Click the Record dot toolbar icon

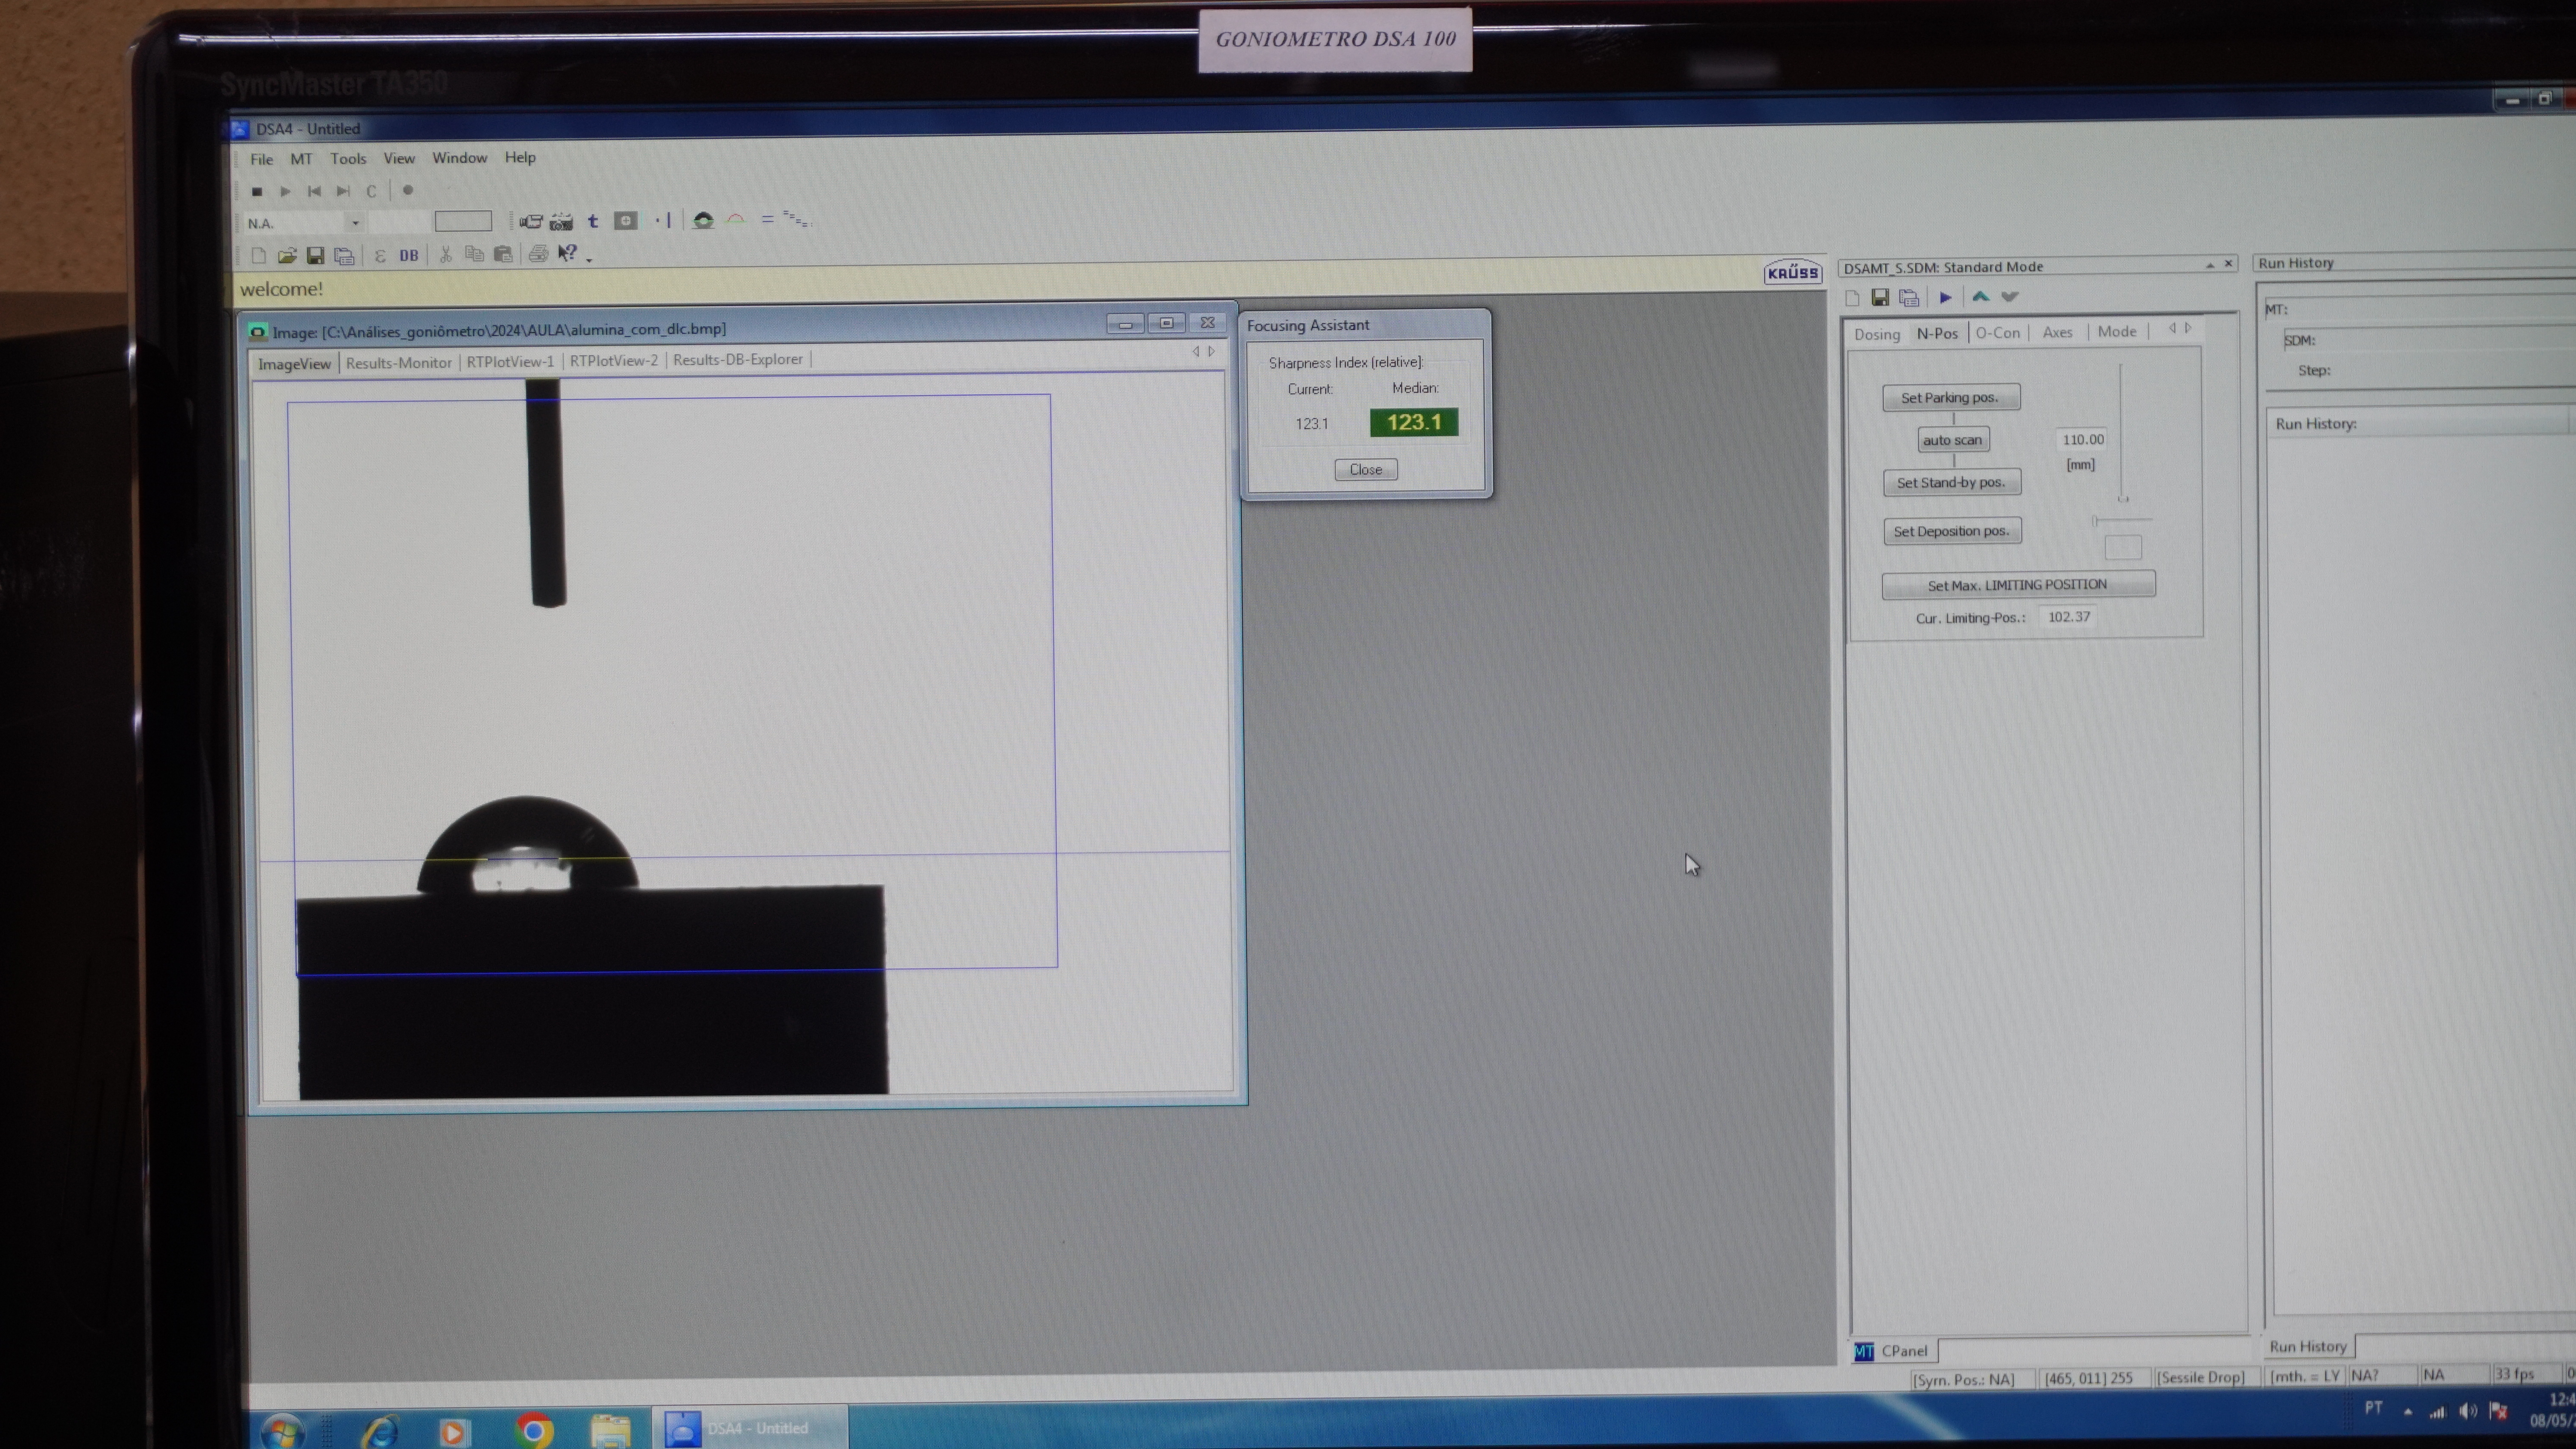(407, 190)
